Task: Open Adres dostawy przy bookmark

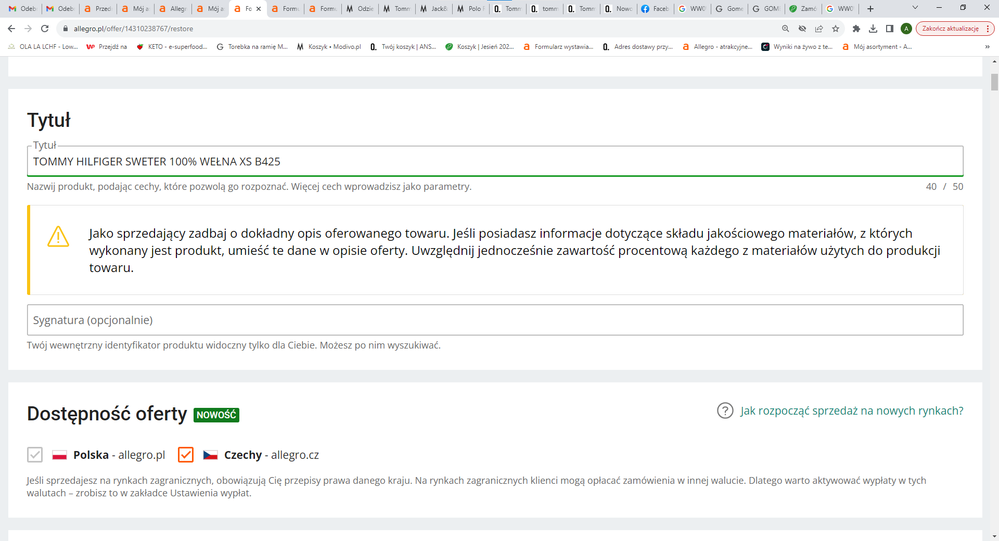Action: pos(638,47)
